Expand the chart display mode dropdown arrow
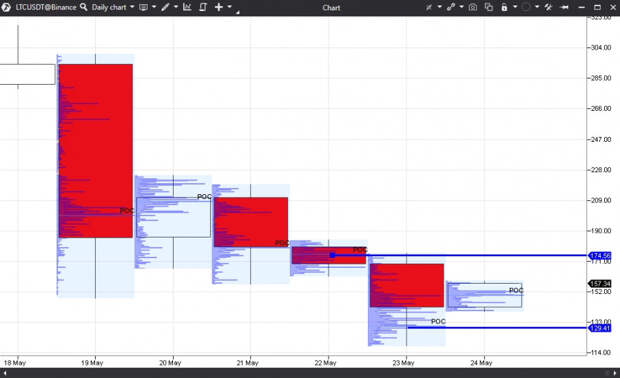620x378 pixels. (x=154, y=7)
